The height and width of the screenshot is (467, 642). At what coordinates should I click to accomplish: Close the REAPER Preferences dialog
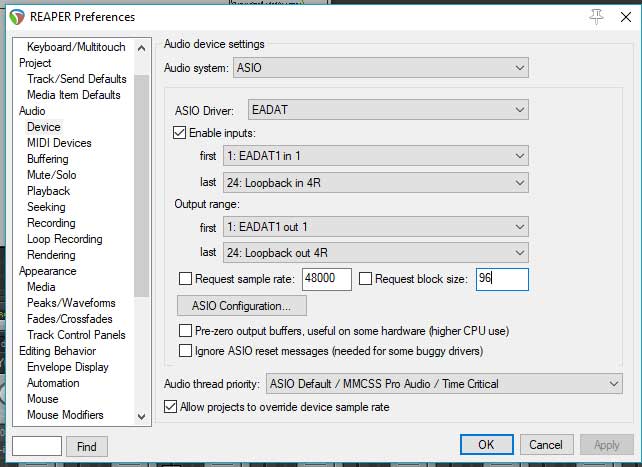click(x=626, y=17)
